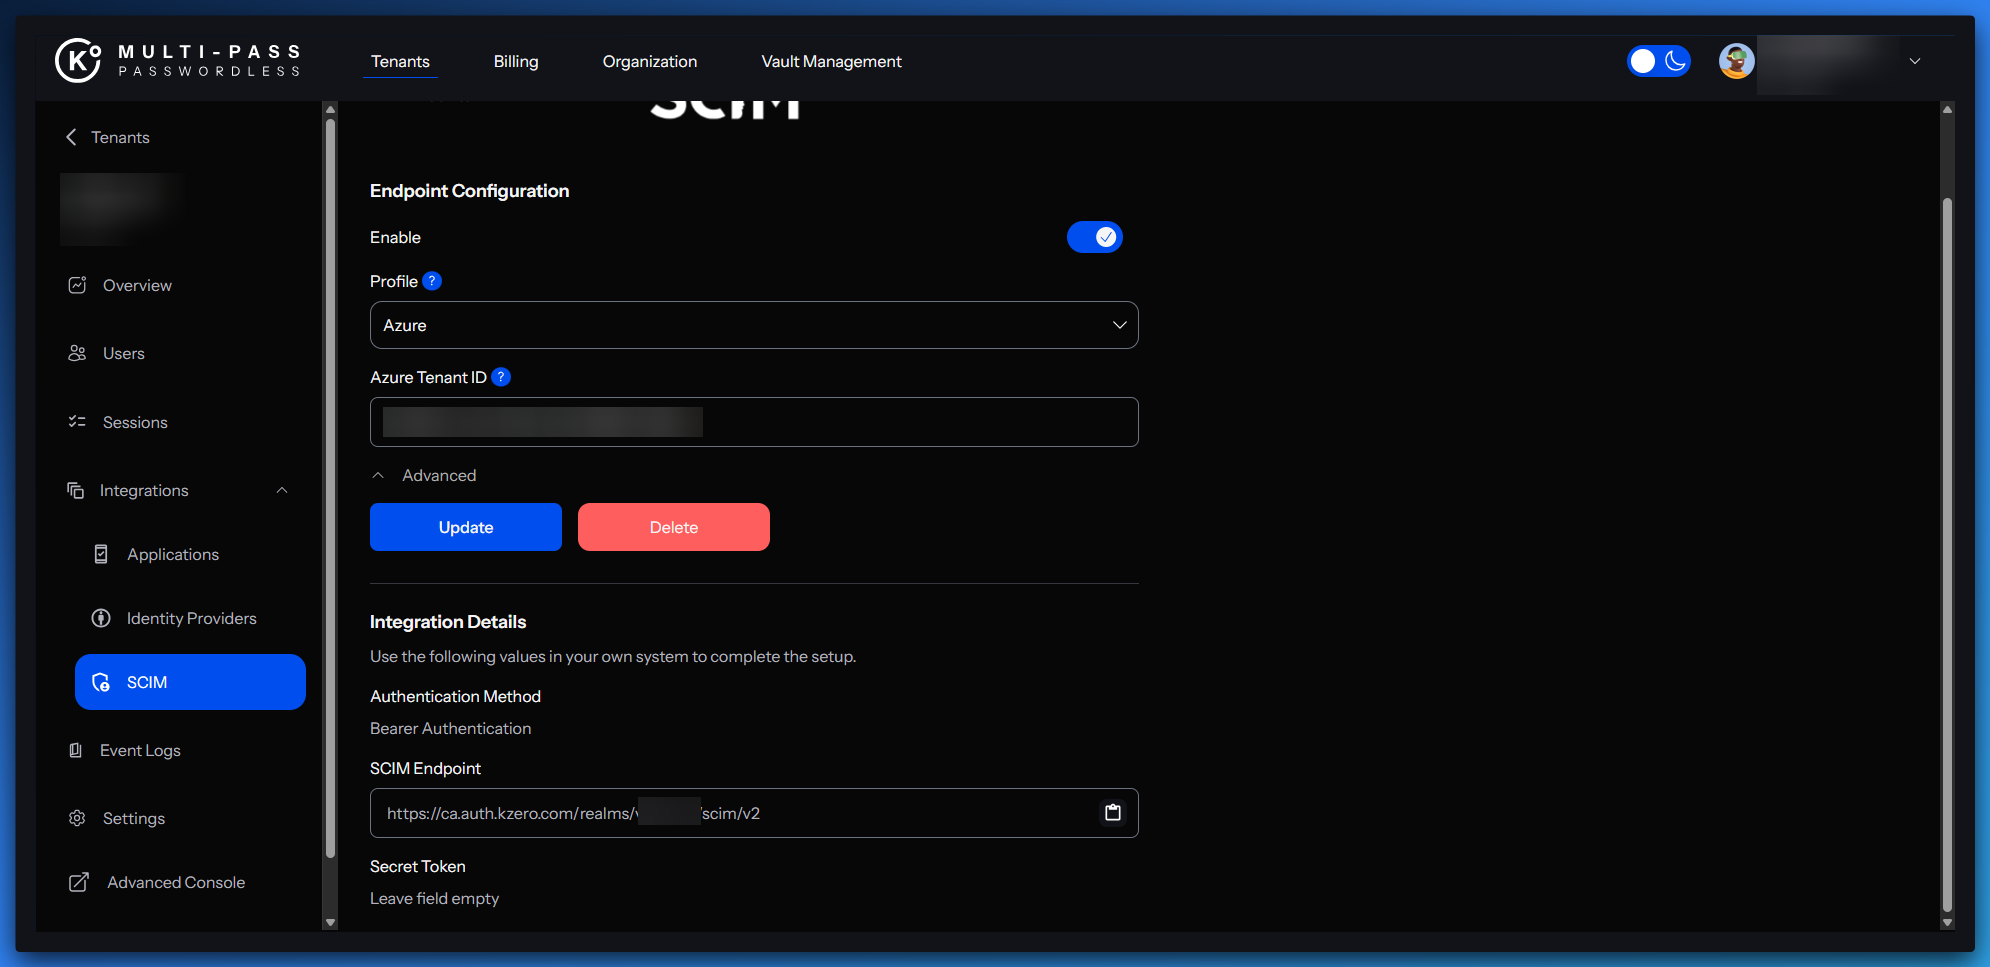Switch to the Billing tab
Screen dimensions: 1990x967
click(515, 62)
